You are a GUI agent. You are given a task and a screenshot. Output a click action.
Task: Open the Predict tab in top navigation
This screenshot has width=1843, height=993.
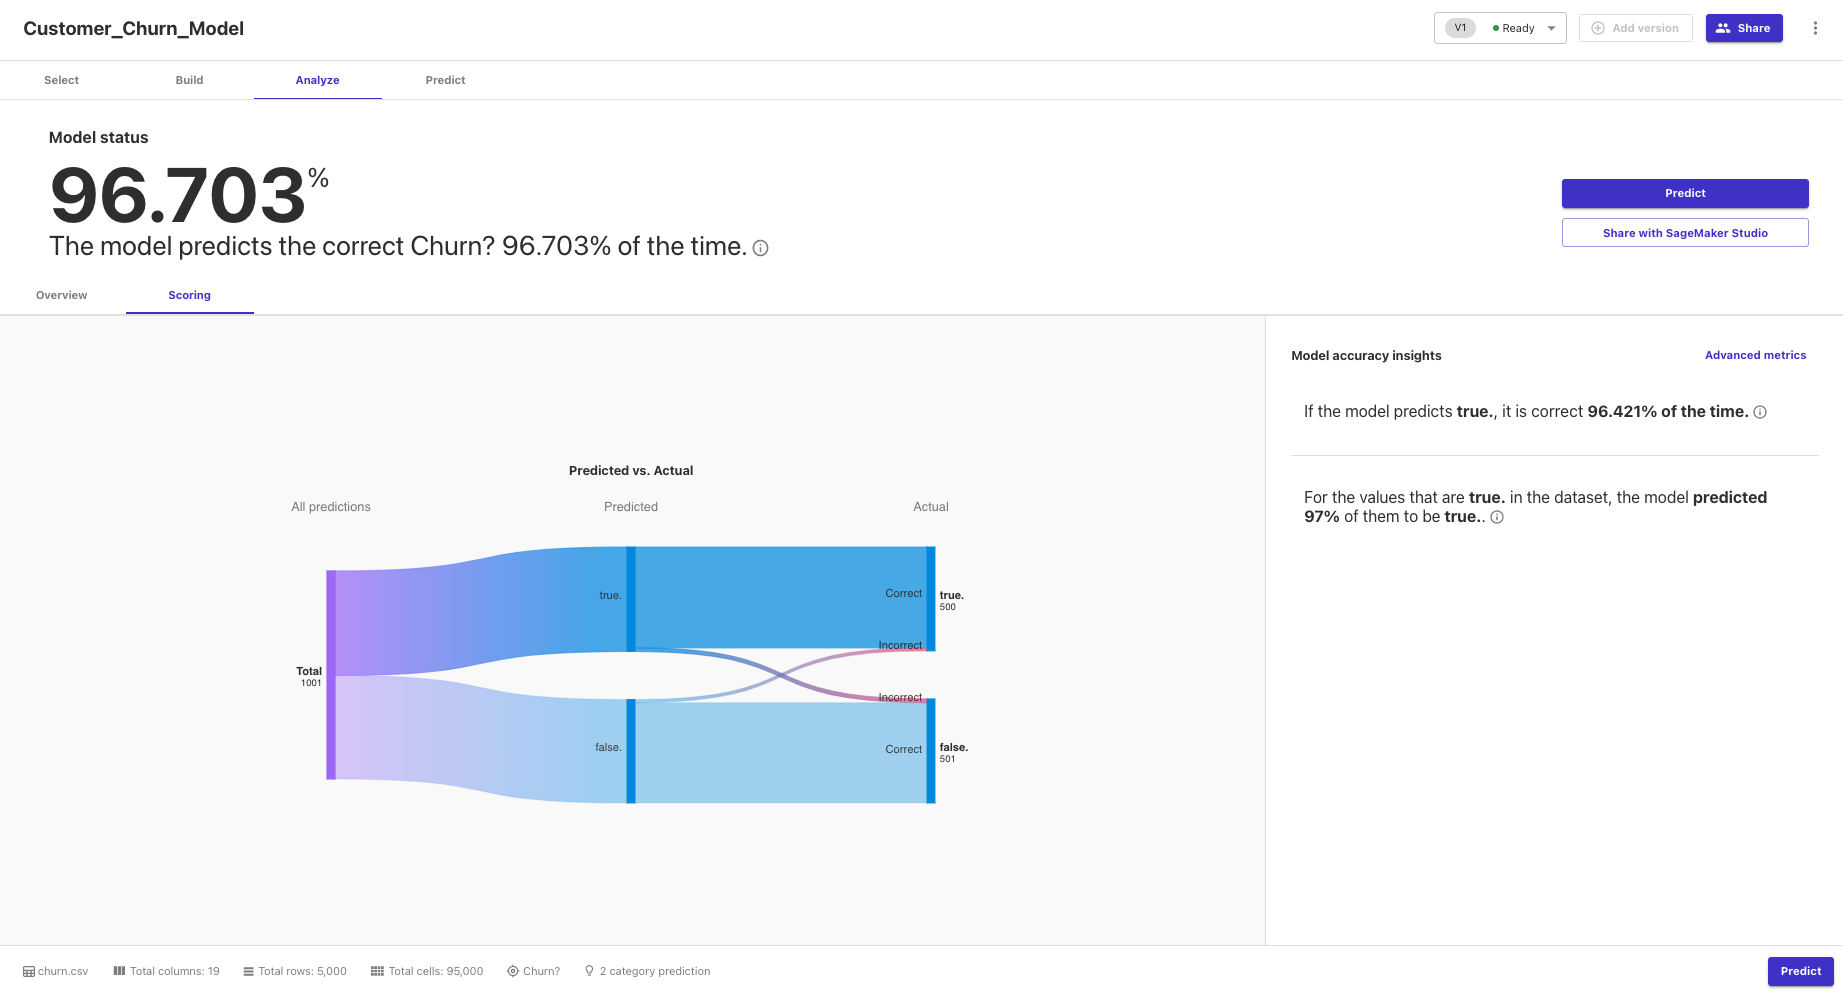[x=445, y=80]
